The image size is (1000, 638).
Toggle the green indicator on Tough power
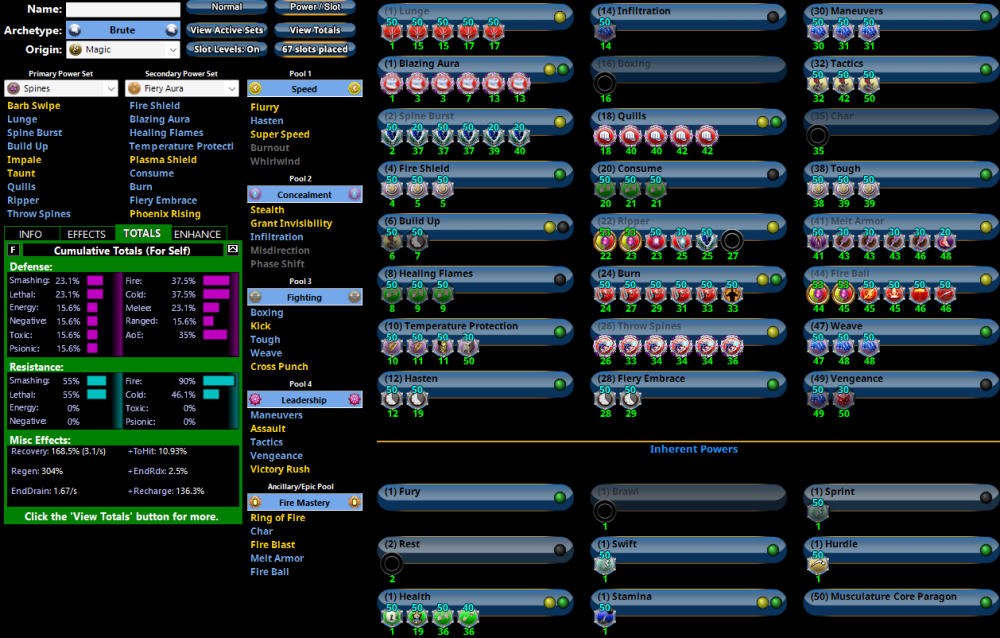click(x=987, y=173)
